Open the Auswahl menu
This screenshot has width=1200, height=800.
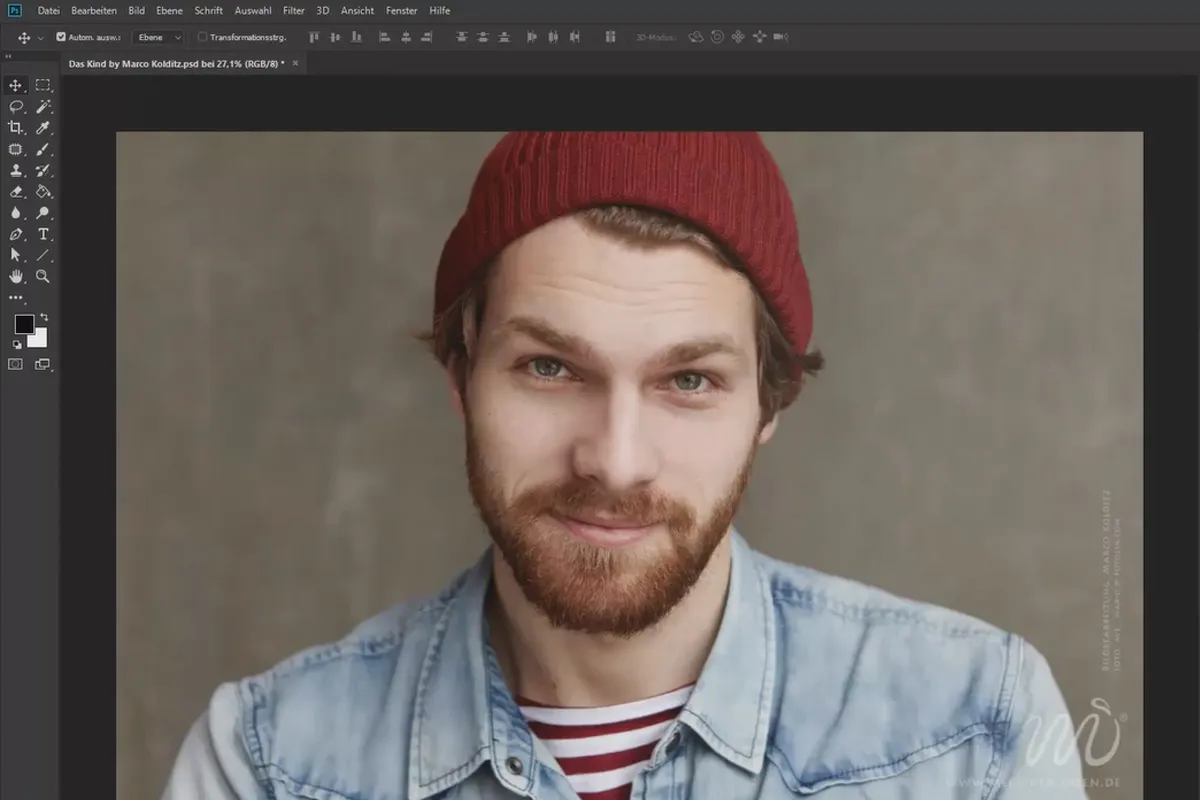[x=253, y=10]
